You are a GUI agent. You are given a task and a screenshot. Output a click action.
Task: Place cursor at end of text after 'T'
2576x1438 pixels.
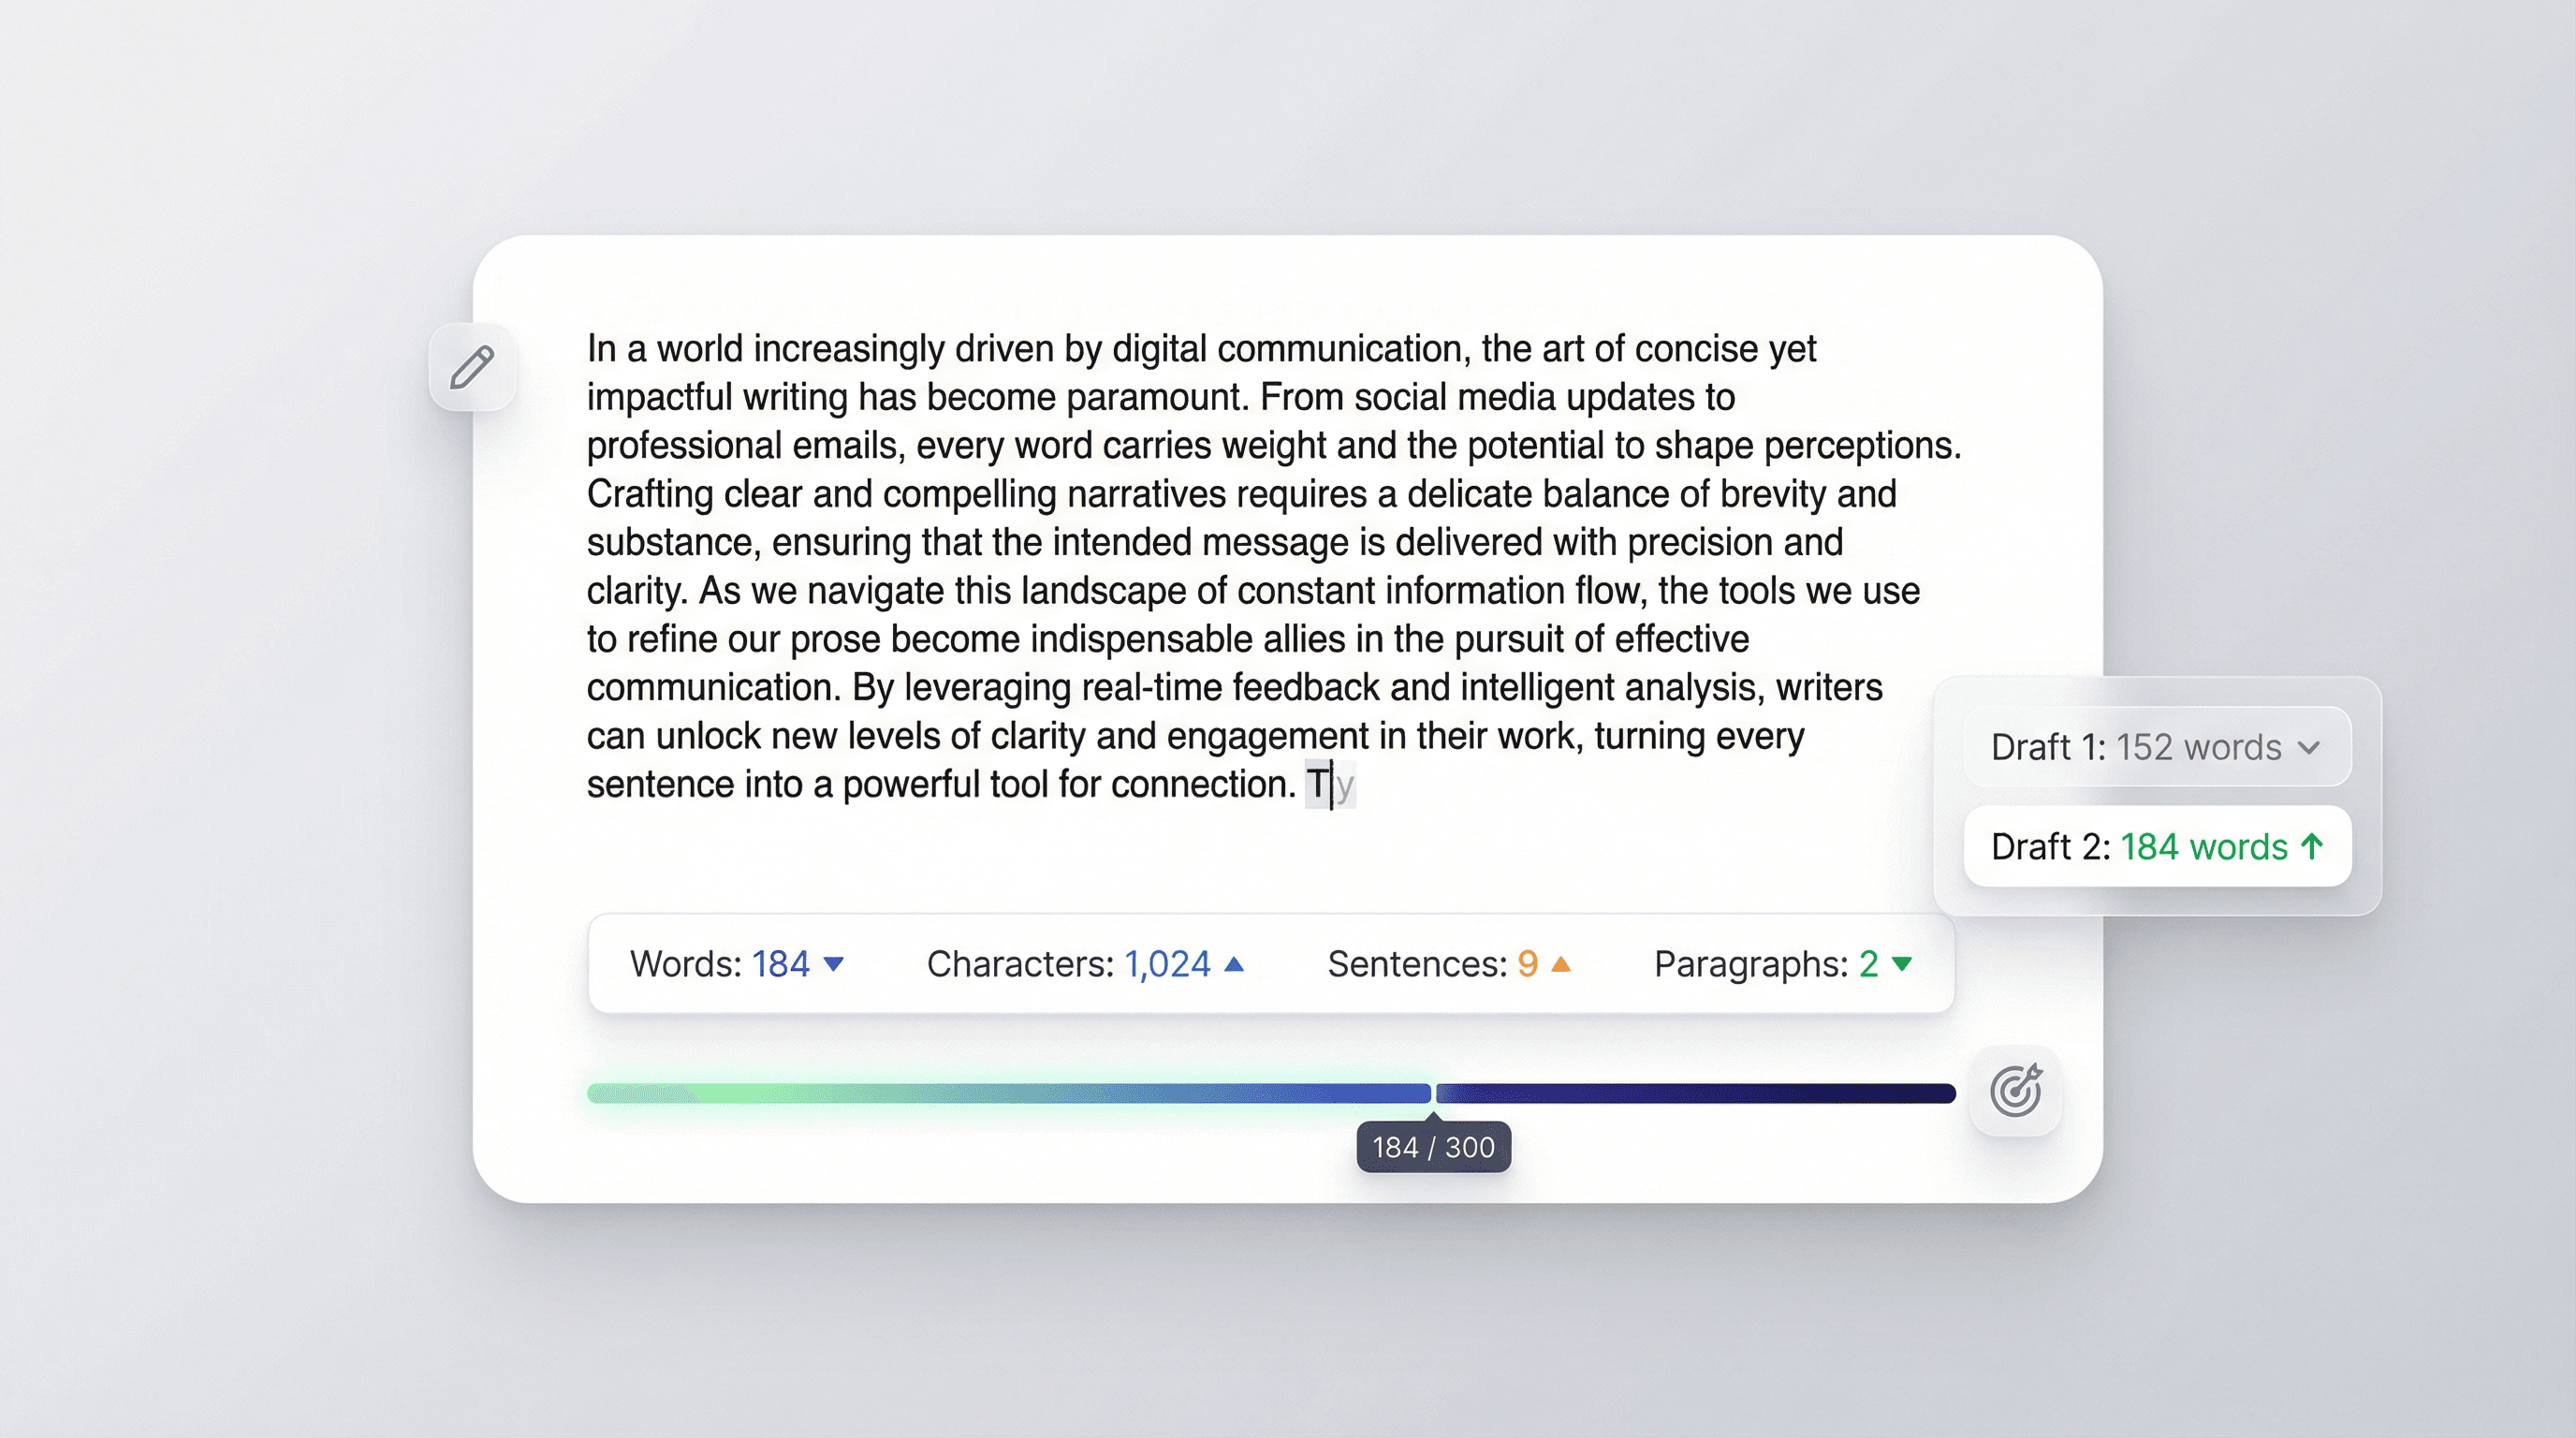pos(1332,785)
